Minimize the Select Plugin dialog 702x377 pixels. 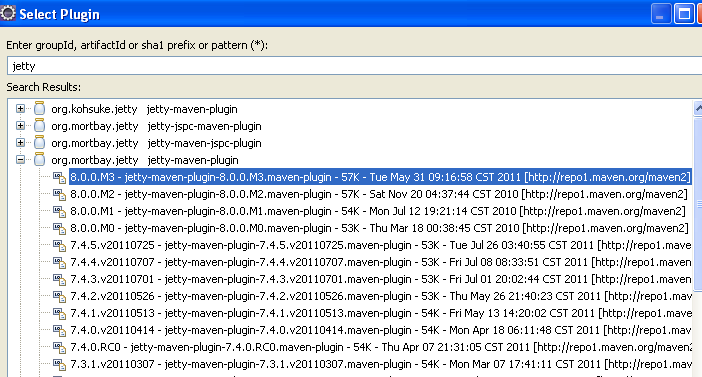pos(661,13)
